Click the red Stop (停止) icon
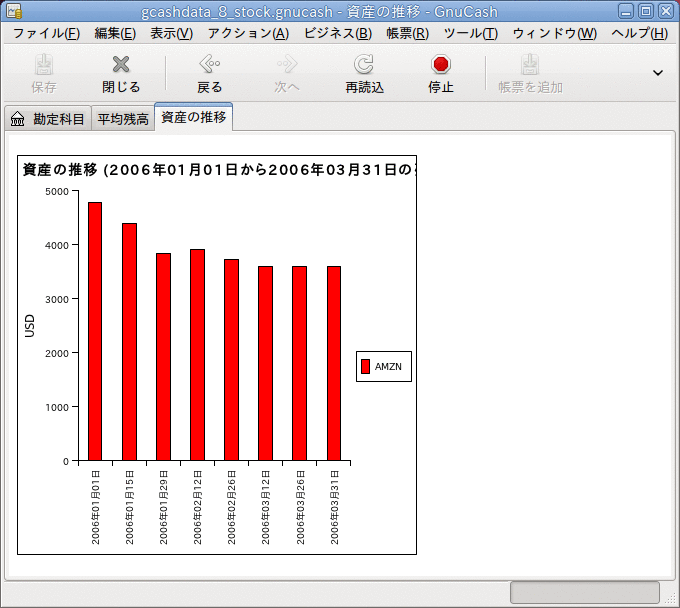680x608 pixels. [440, 66]
